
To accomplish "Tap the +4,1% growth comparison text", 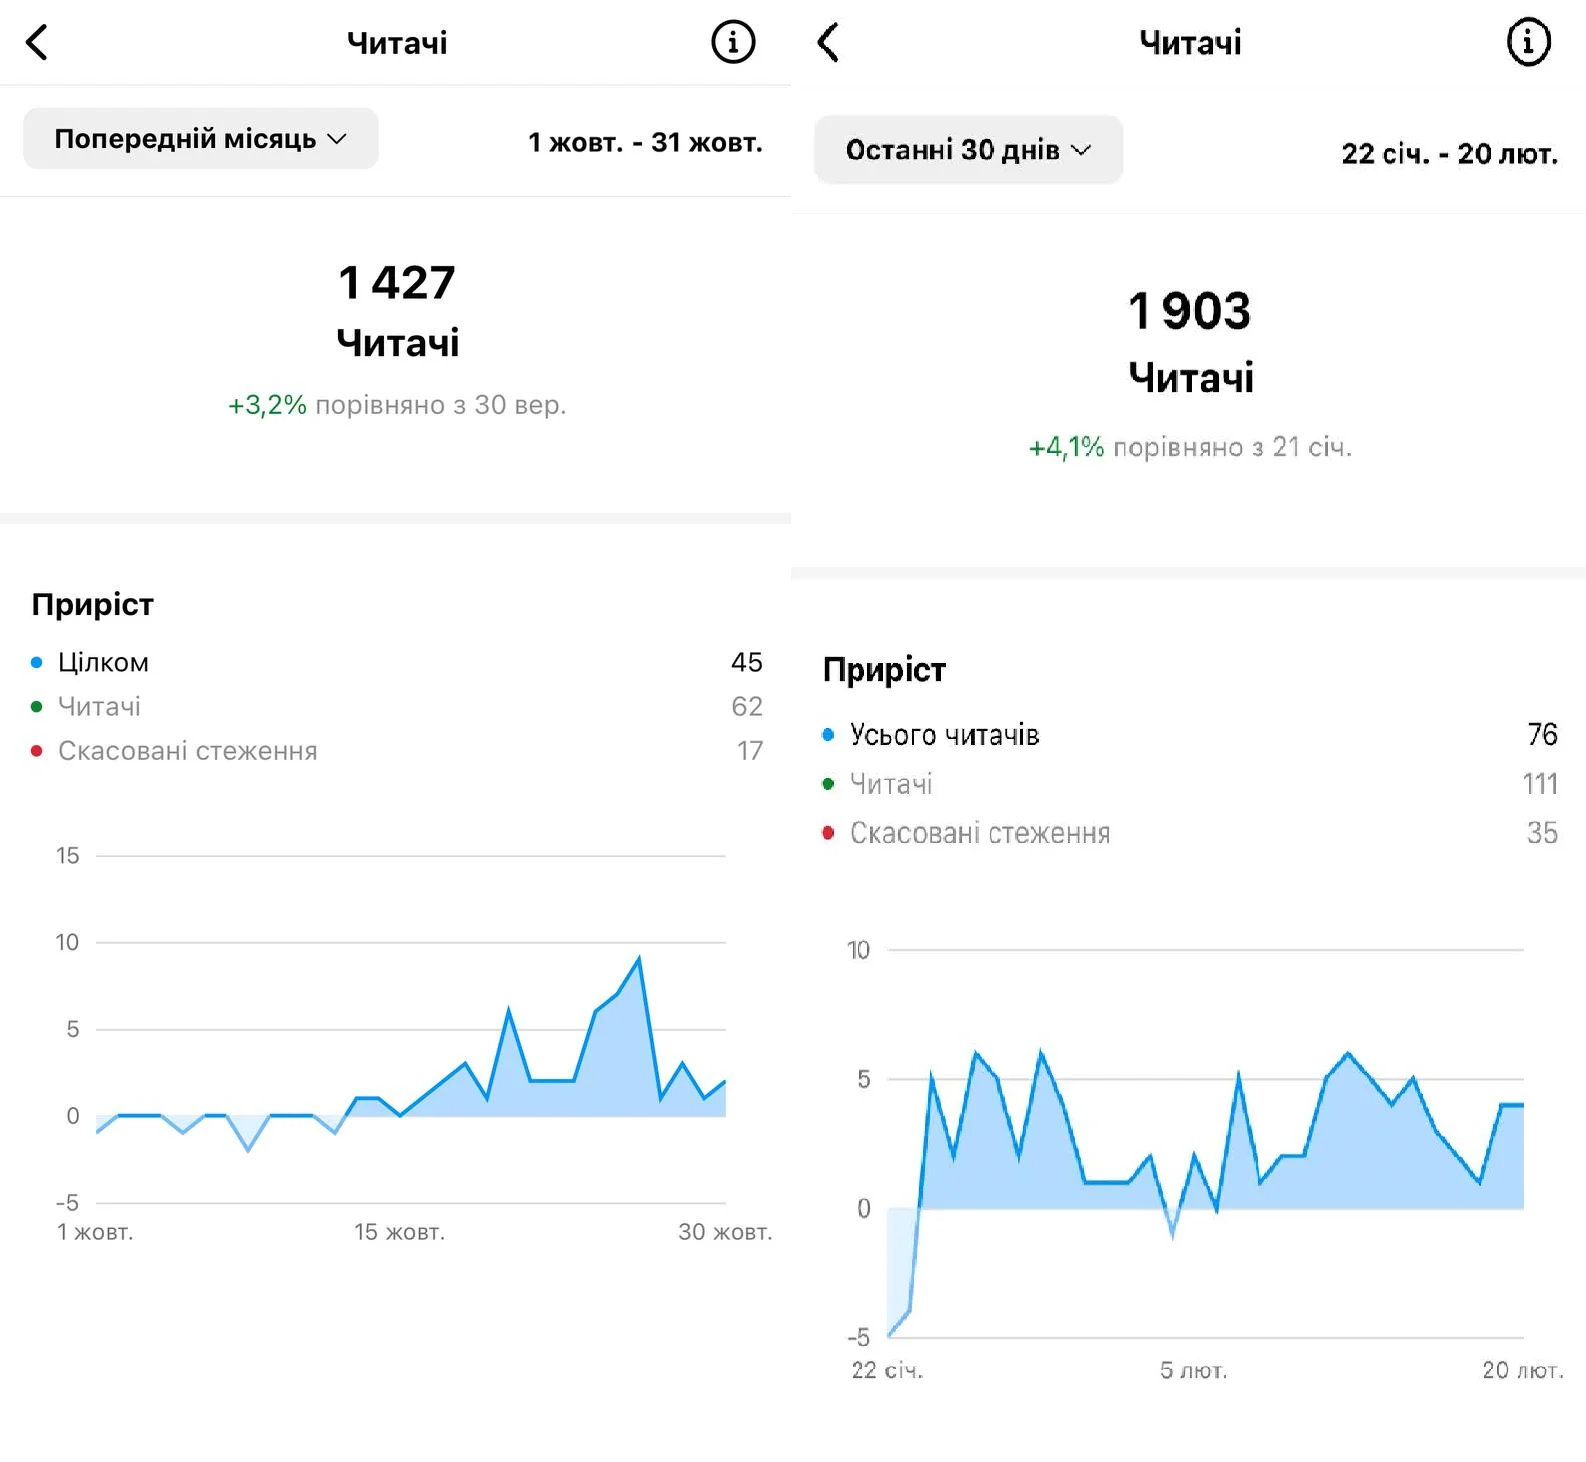I will pyautogui.click(x=1190, y=447).
